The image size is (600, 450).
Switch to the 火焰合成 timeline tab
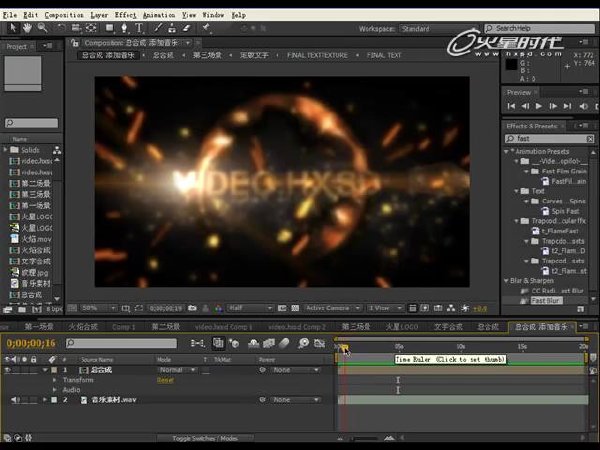coord(83,327)
